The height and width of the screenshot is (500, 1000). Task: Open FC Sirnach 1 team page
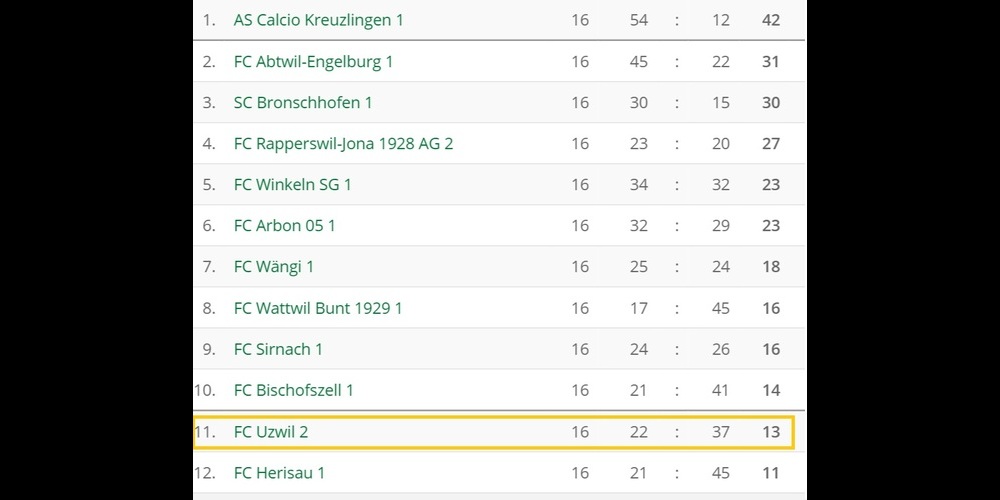(278, 349)
